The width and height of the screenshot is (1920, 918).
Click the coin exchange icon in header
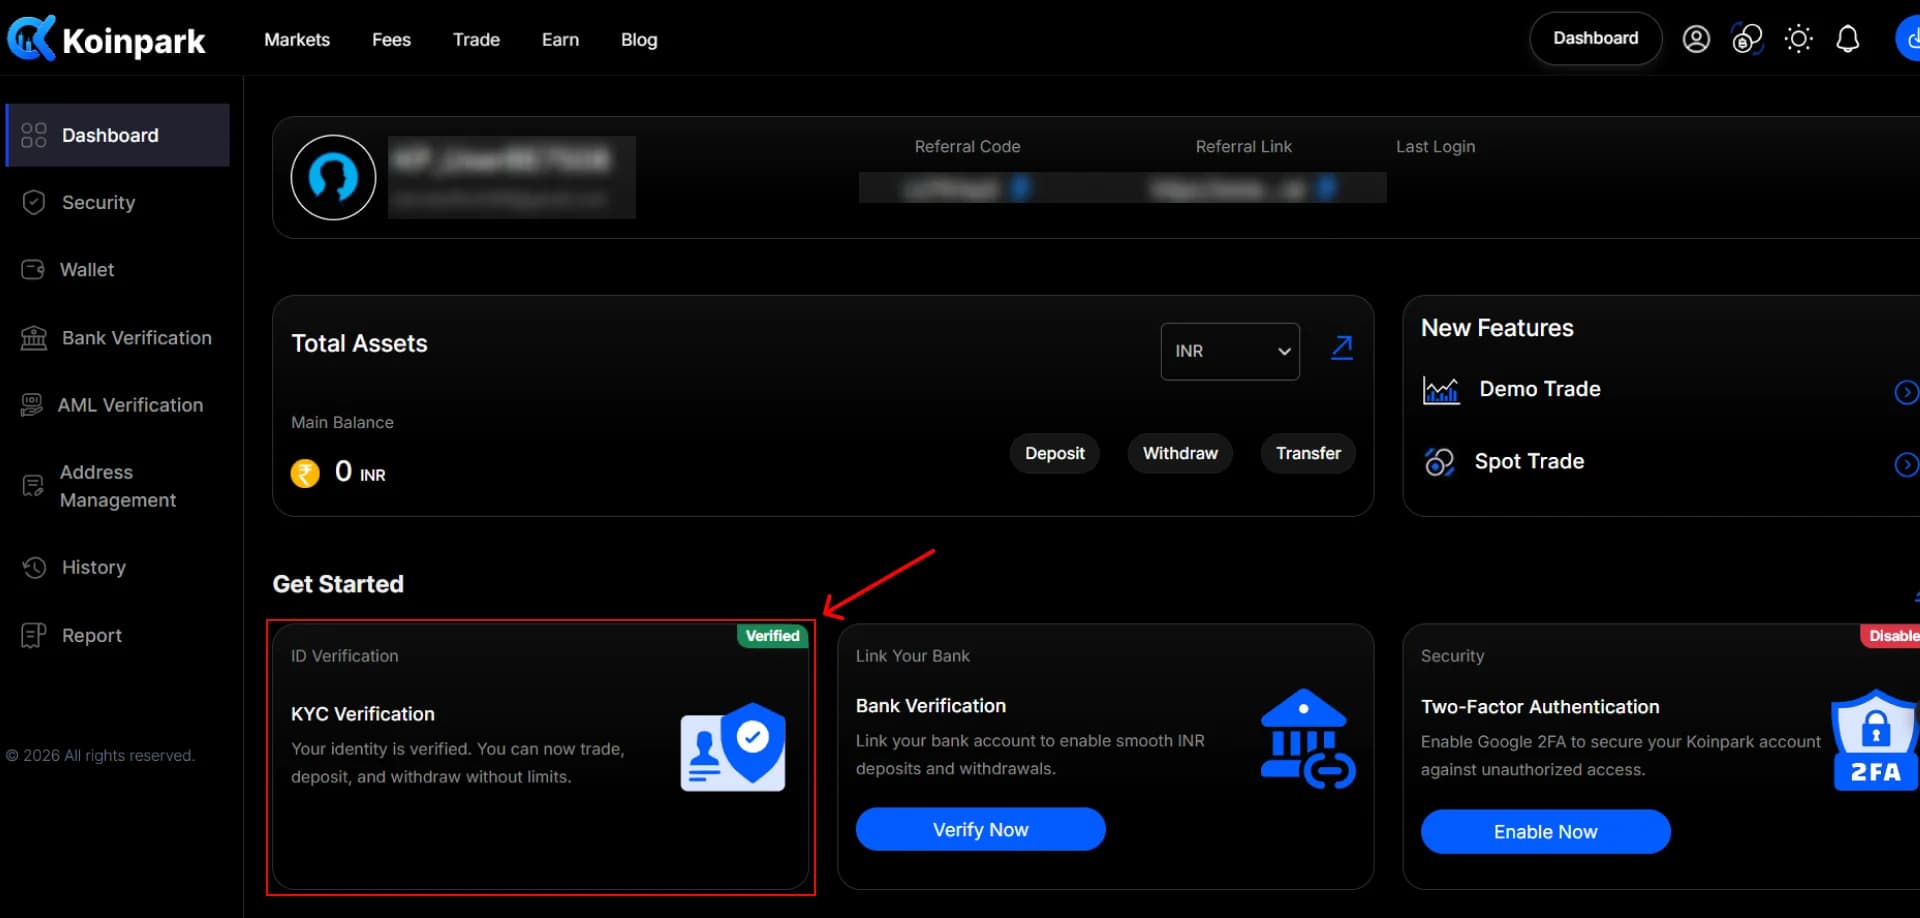pos(1747,39)
